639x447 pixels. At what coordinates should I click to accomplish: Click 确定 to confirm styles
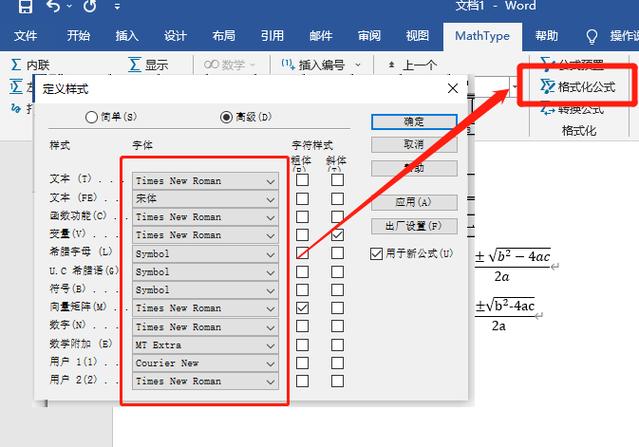(x=414, y=122)
